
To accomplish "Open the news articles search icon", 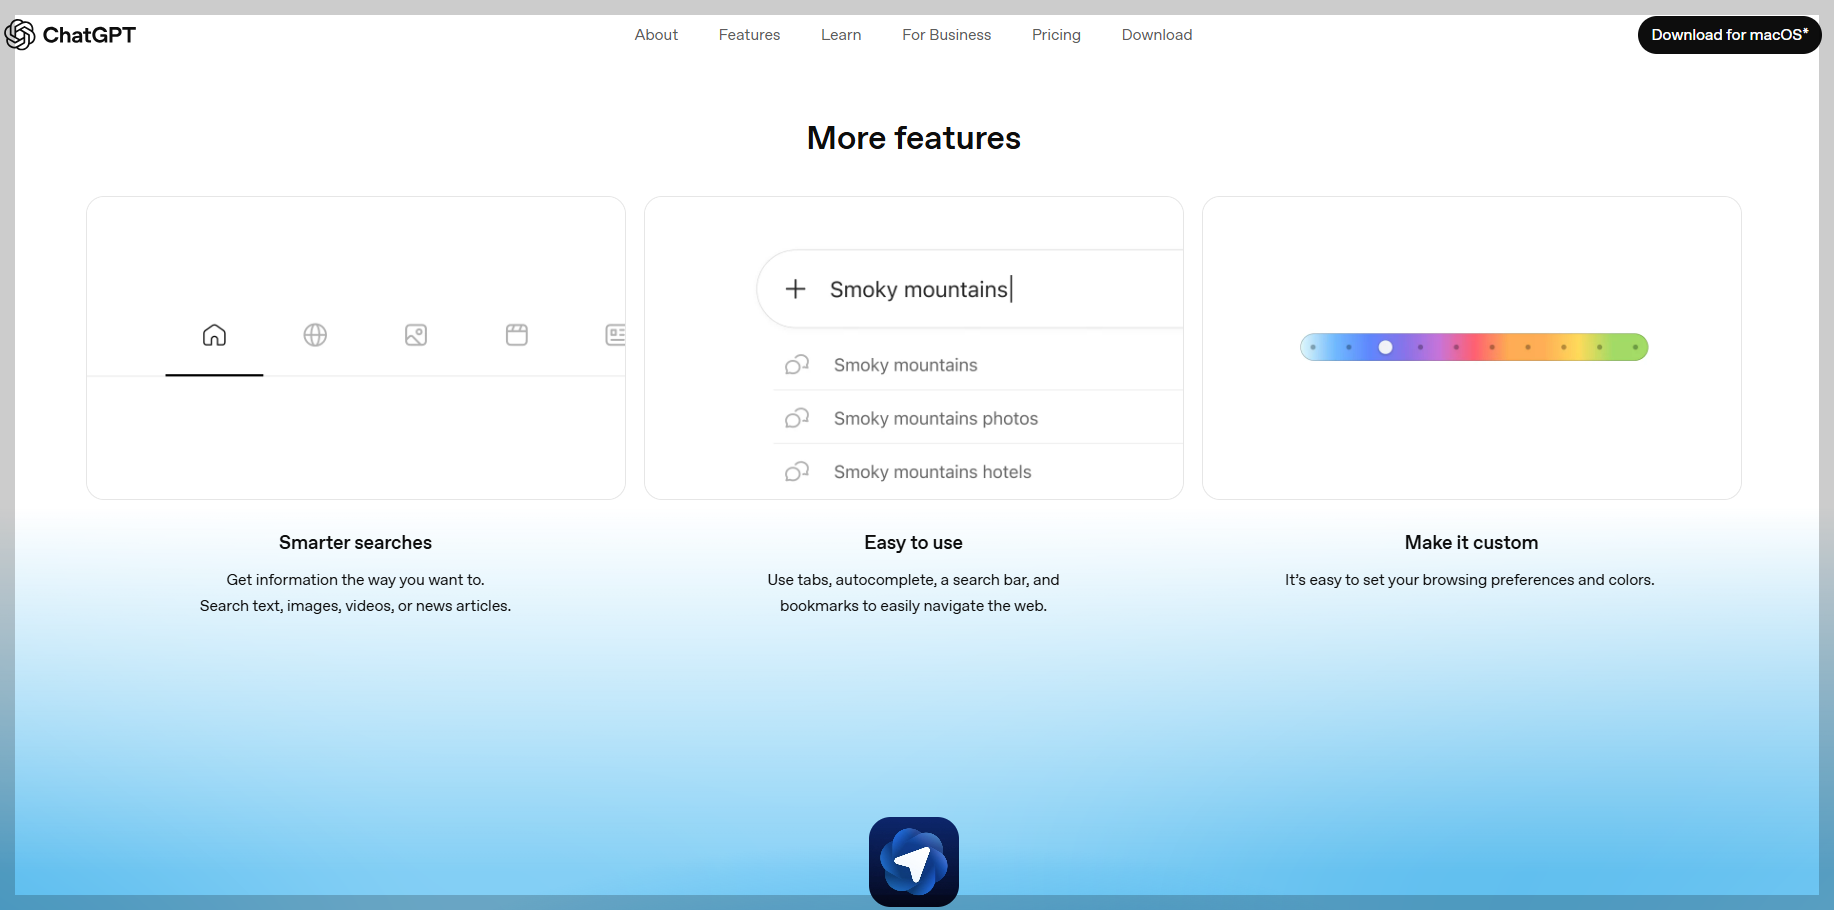I will click(616, 335).
